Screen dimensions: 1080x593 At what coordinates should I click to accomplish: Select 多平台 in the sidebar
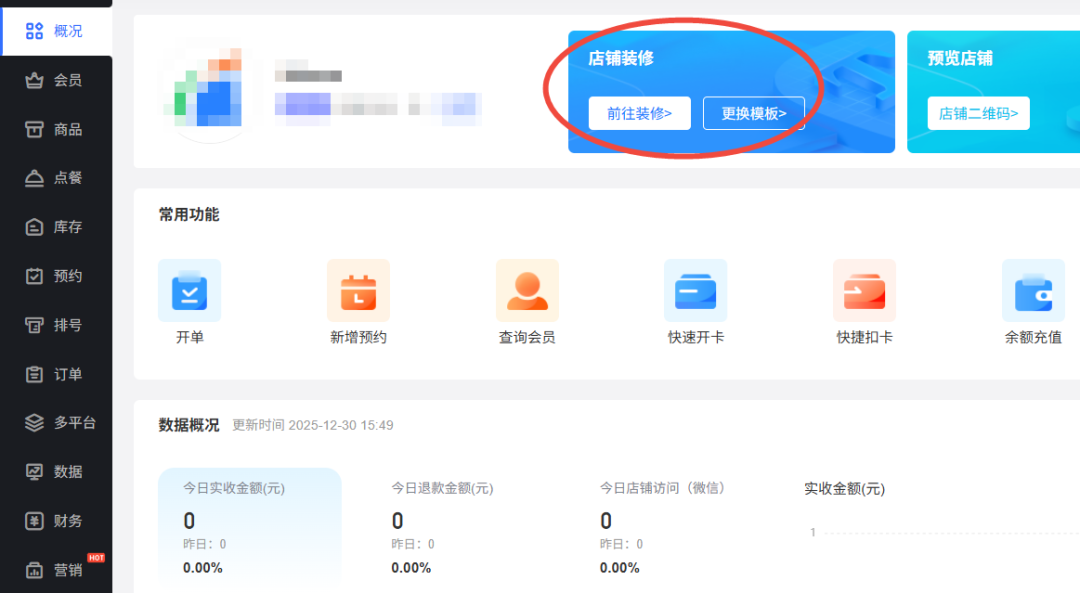[60, 423]
